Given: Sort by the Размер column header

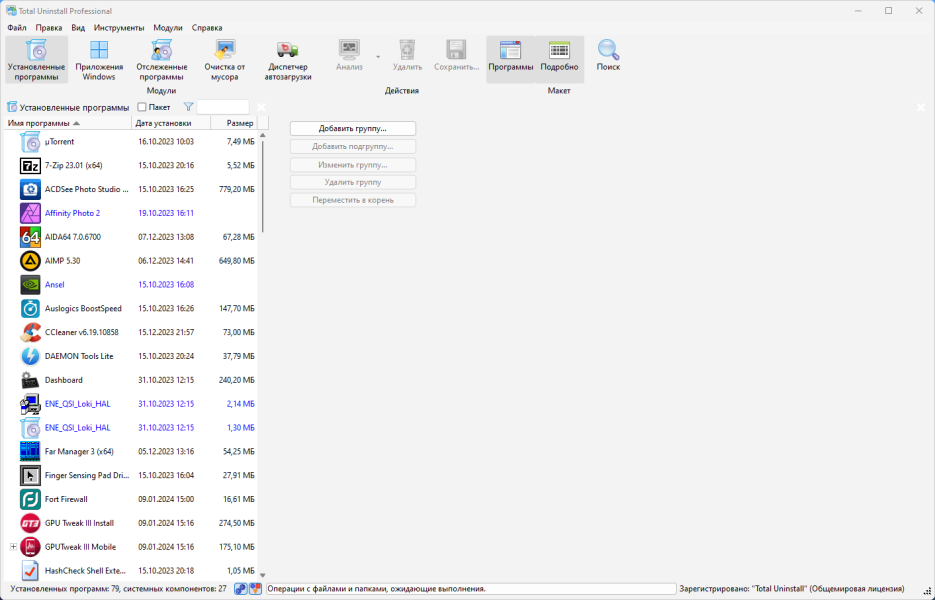Looking at the screenshot, I should coord(234,123).
